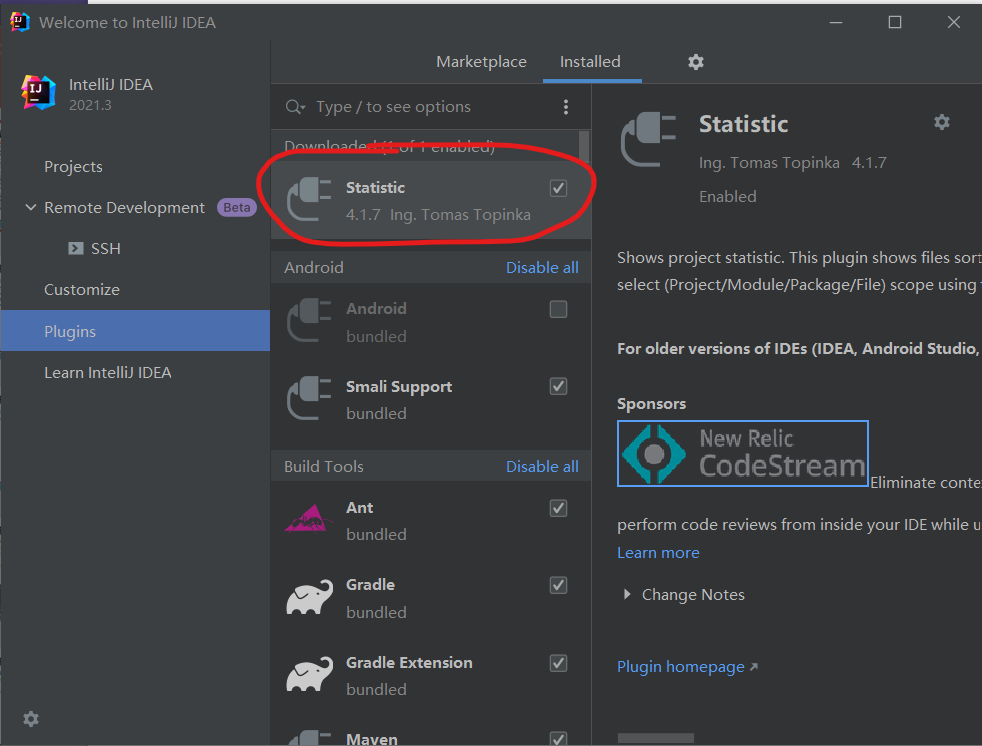Select the Maven plugin name

[x=371, y=739]
